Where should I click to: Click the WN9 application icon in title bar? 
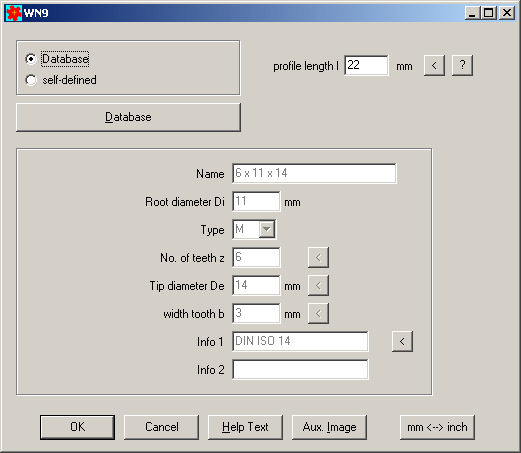14,13
